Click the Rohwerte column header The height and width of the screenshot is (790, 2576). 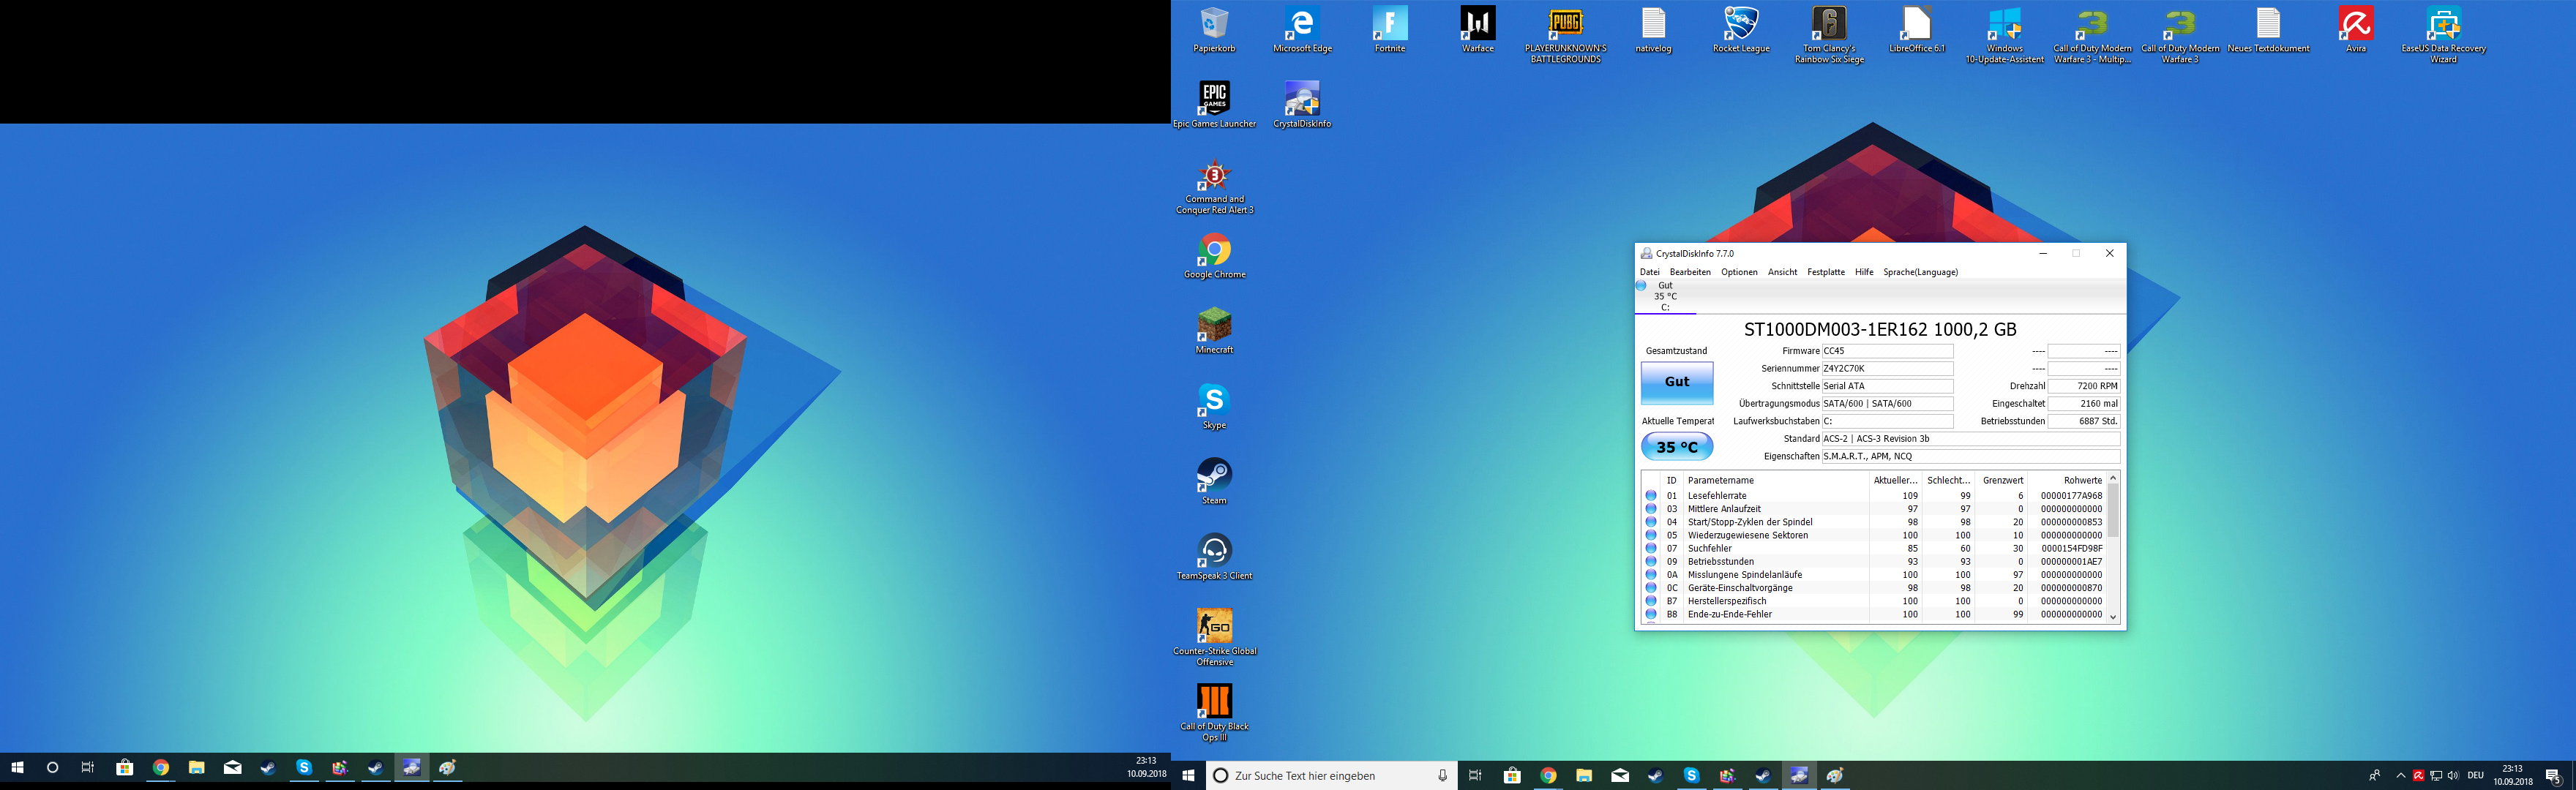2082,480
